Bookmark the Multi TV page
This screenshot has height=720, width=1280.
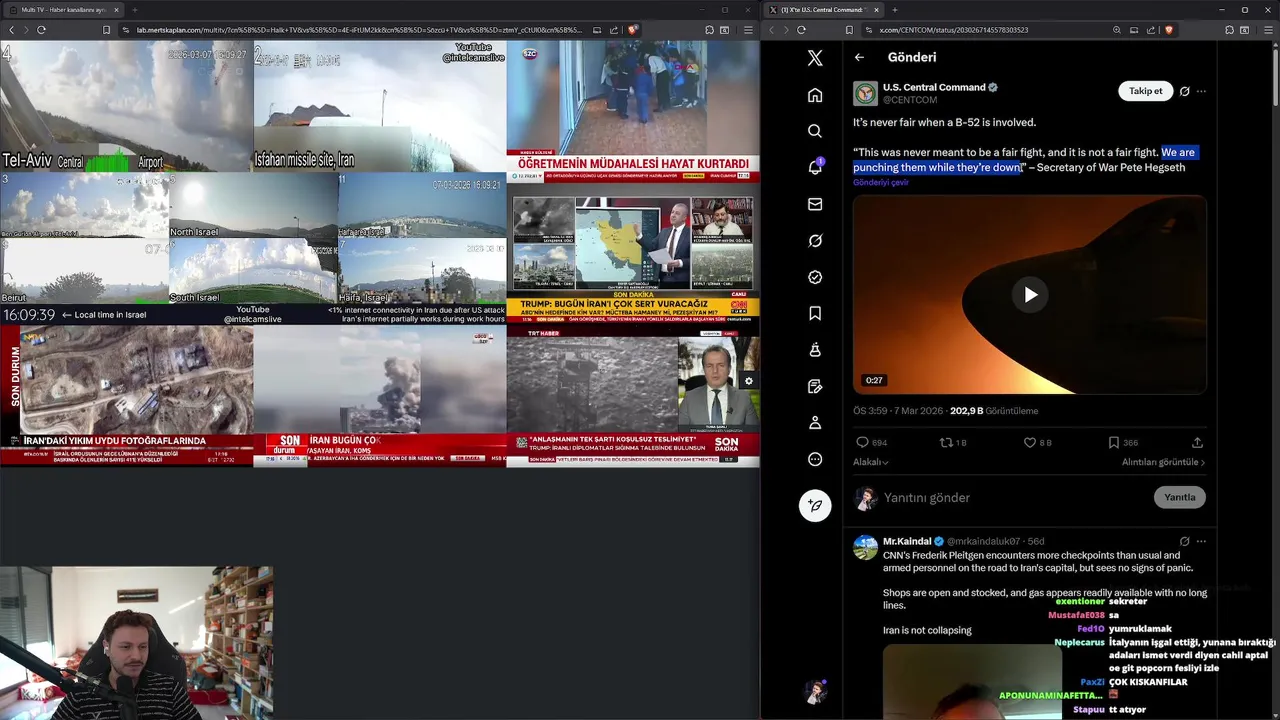(107, 30)
